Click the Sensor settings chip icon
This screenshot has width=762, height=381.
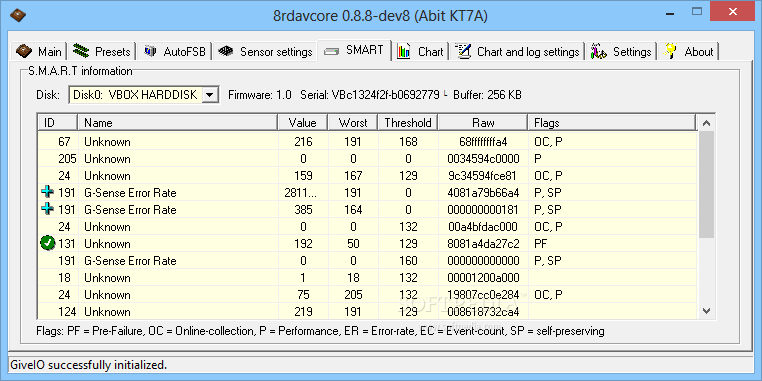(225, 51)
